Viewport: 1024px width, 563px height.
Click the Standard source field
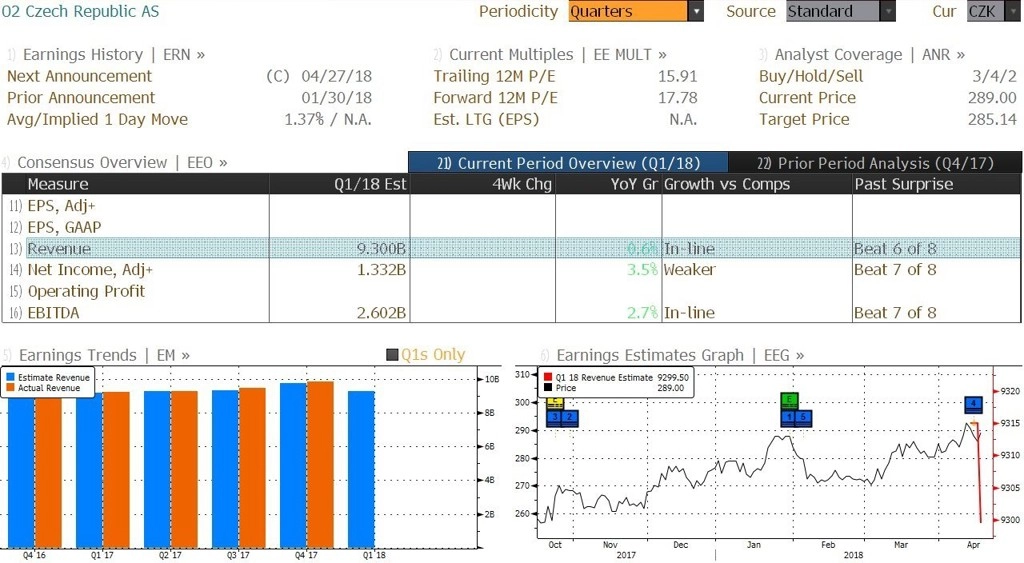coord(833,11)
